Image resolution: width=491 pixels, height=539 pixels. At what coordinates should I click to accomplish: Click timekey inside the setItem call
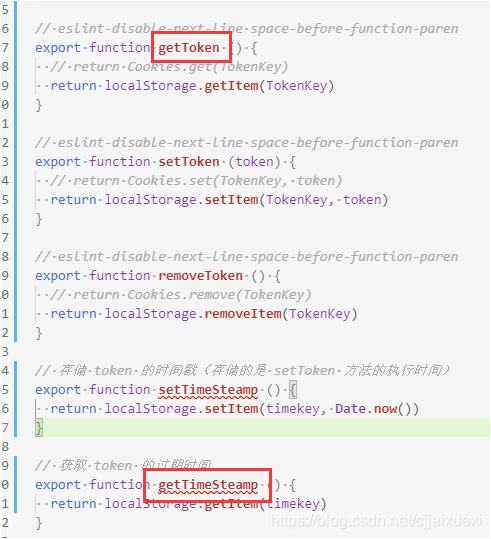(293, 409)
